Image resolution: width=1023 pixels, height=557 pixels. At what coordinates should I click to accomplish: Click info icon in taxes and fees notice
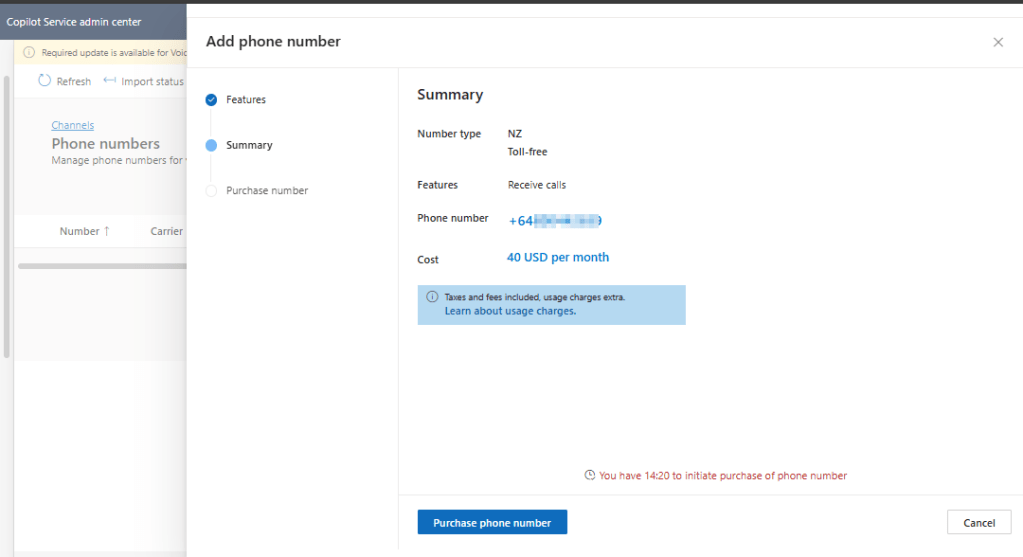click(432, 297)
